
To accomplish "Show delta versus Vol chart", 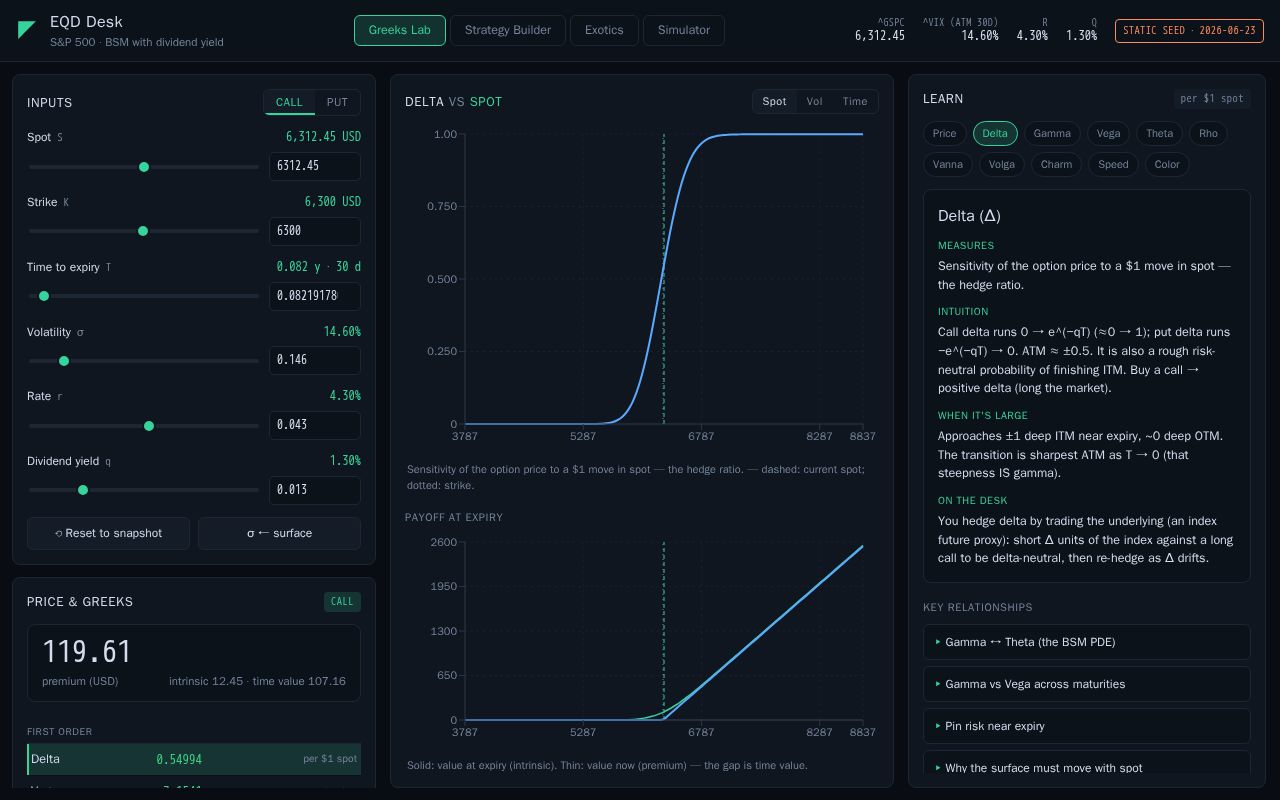I will coord(814,101).
